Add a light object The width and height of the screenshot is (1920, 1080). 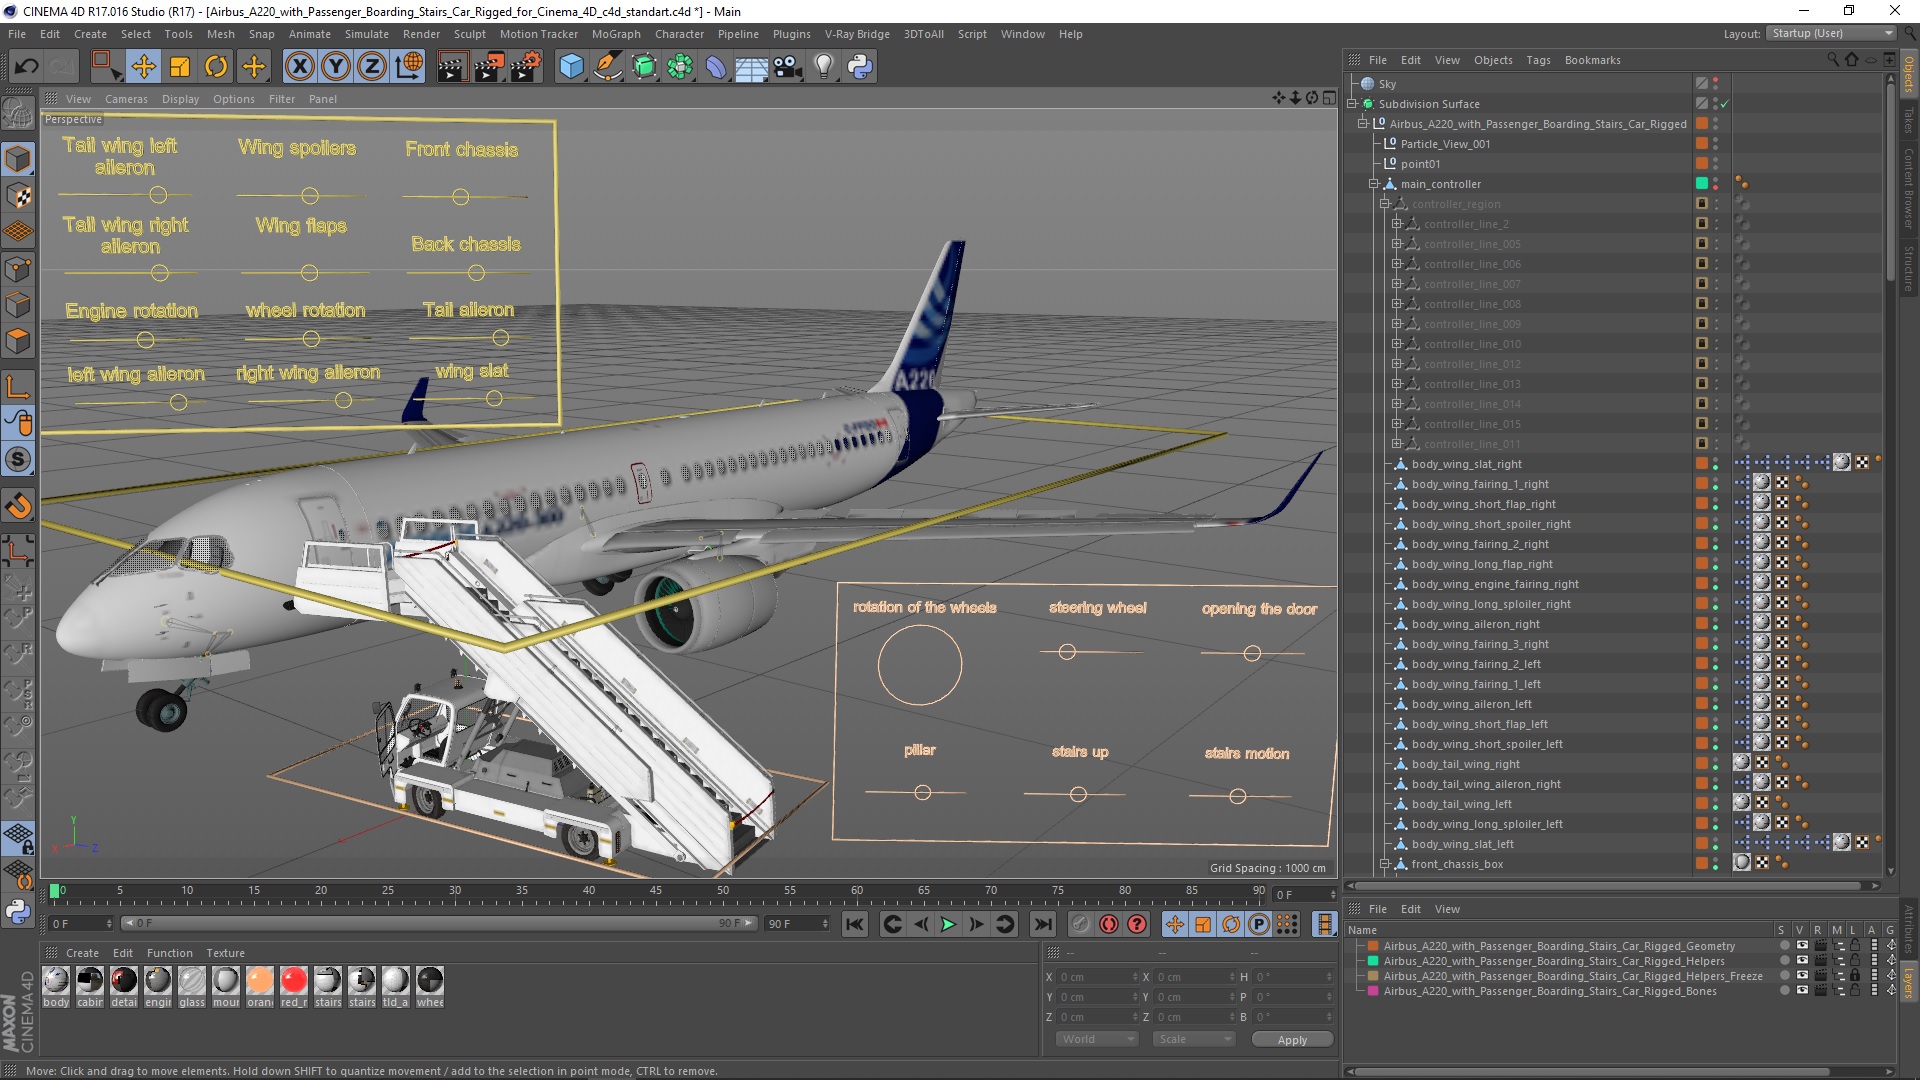[824, 67]
